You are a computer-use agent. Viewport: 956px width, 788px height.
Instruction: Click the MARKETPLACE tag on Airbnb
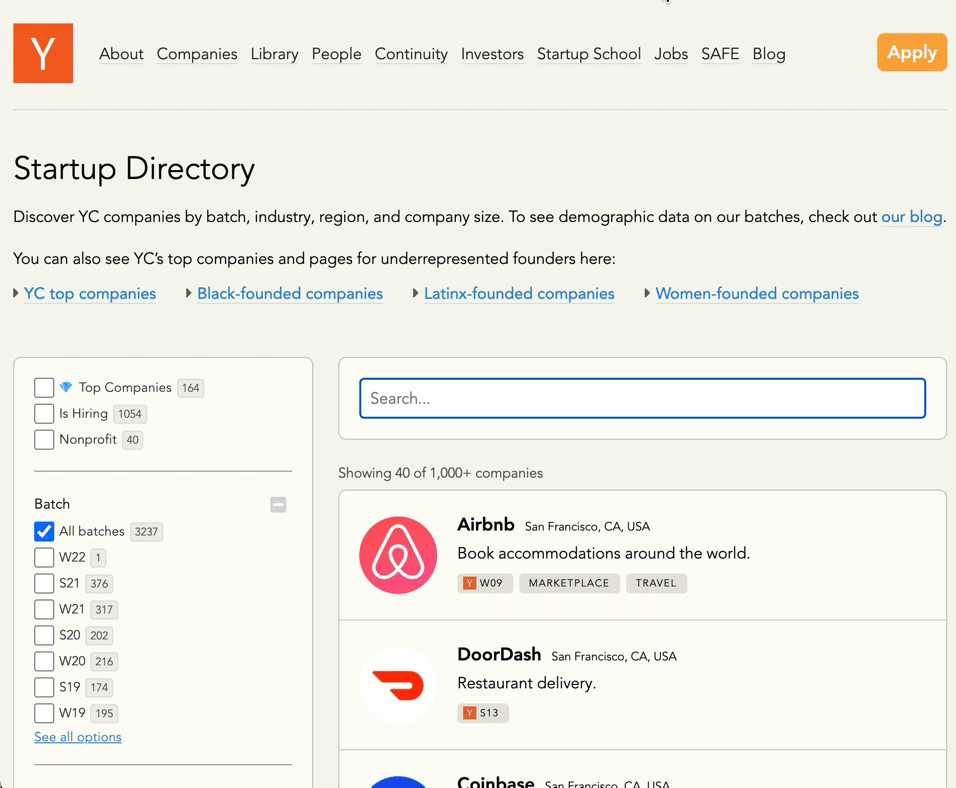pos(569,583)
